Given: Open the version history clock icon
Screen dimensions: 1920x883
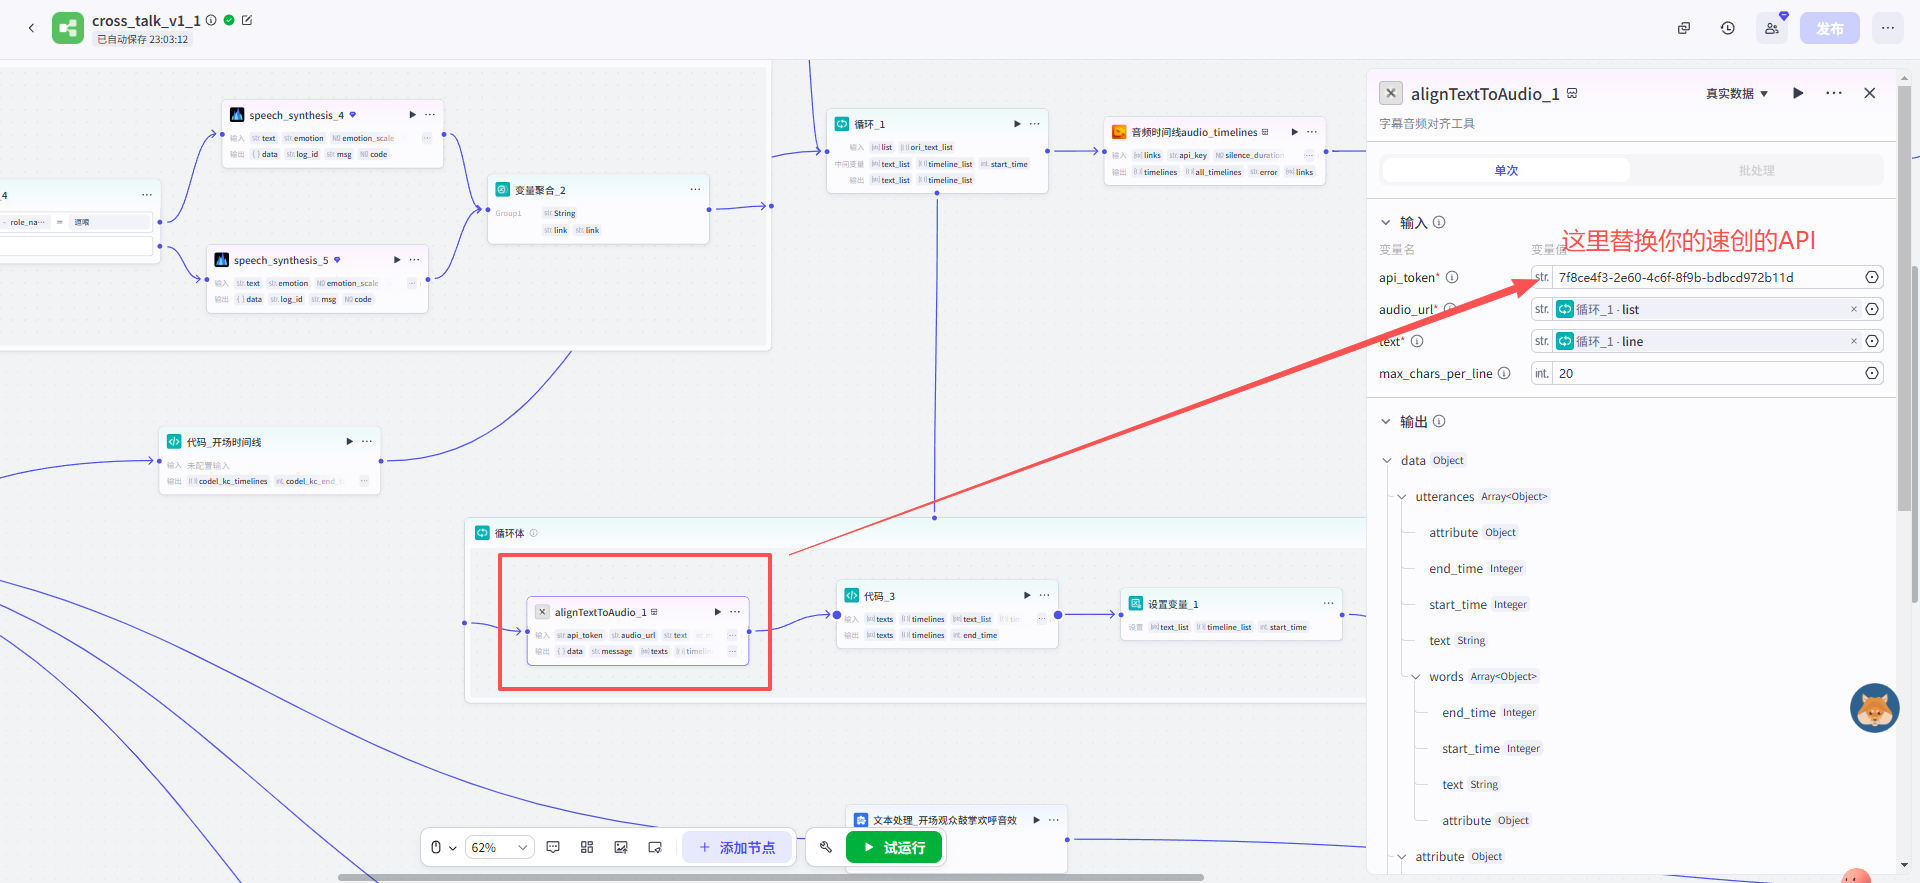Looking at the screenshot, I should (x=1727, y=28).
